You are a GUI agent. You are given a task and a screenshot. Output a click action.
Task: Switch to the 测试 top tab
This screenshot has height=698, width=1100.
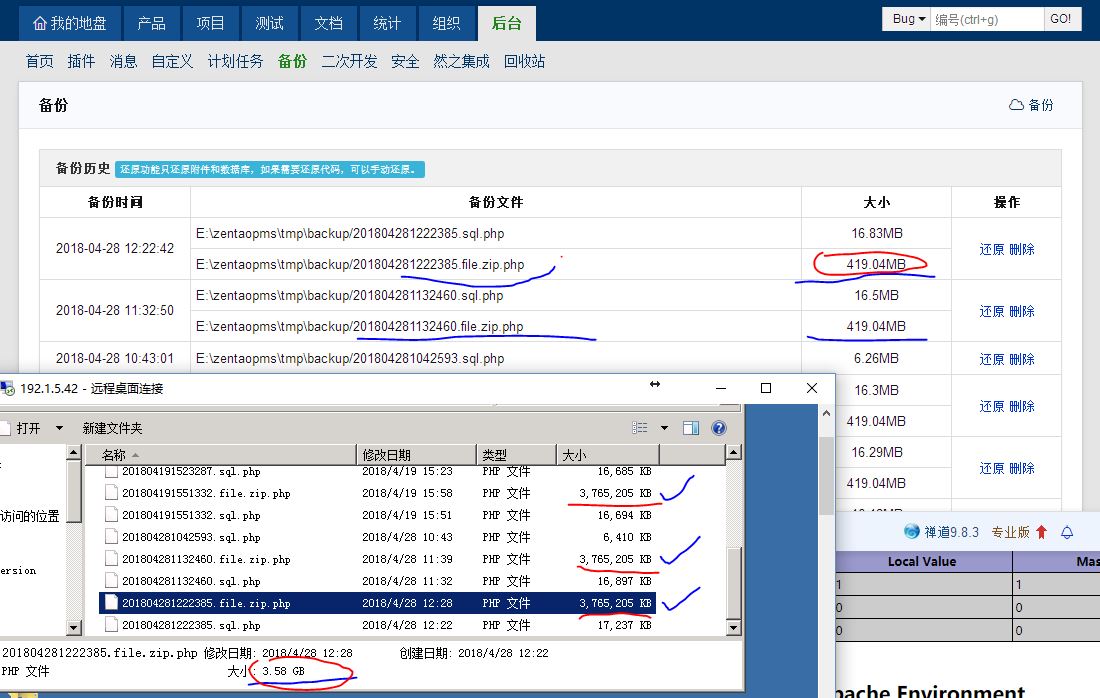coord(269,23)
